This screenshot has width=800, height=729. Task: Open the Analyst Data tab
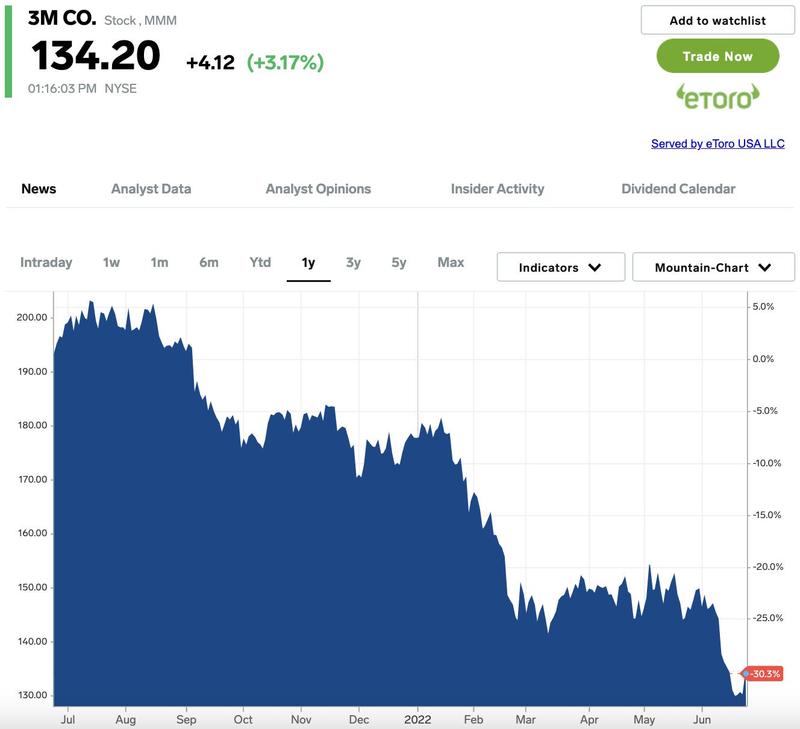[151, 189]
